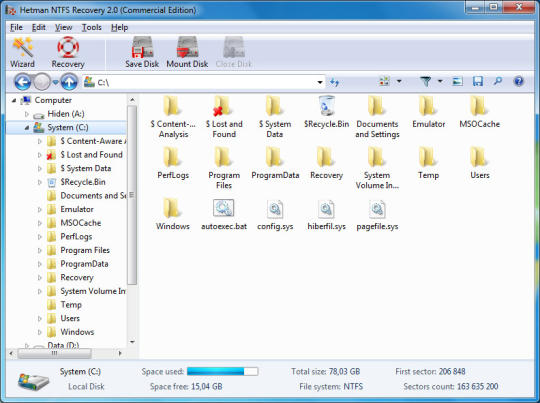540x403 pixels.
Task: Expand the Users tree node
Action: pyautogui.click(x=40, y=319)
